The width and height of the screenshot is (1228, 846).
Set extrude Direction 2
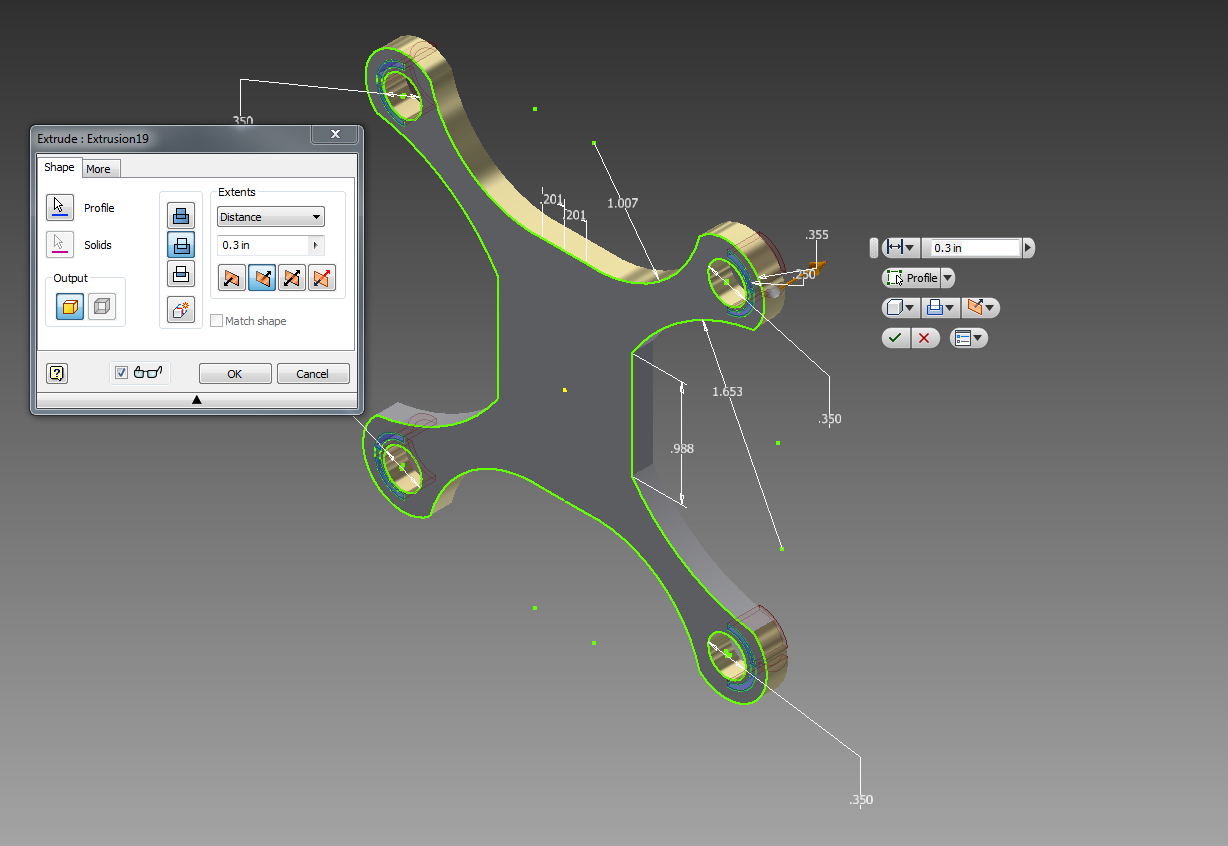point(262,278)
